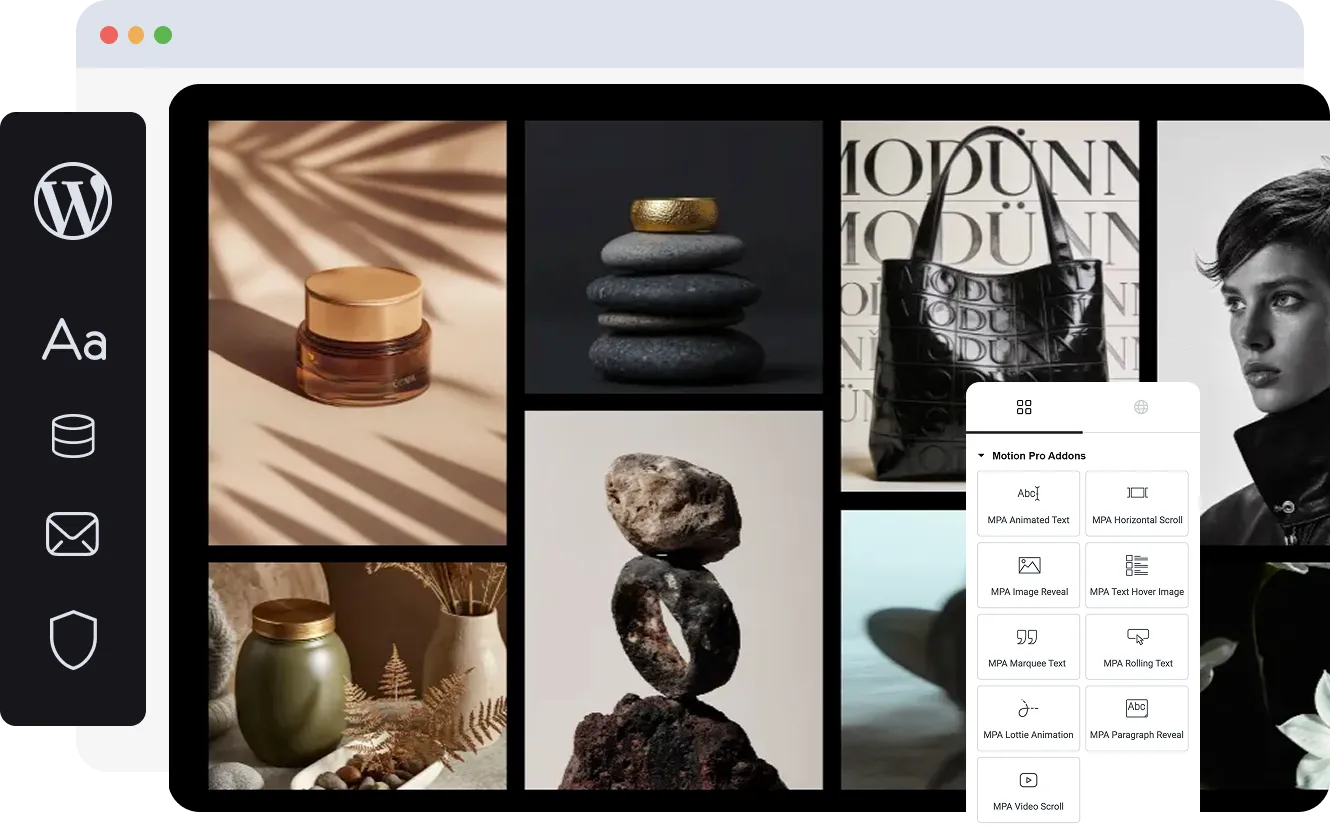
Task: Open the white flower on black image
Action: pos(1265,676)
